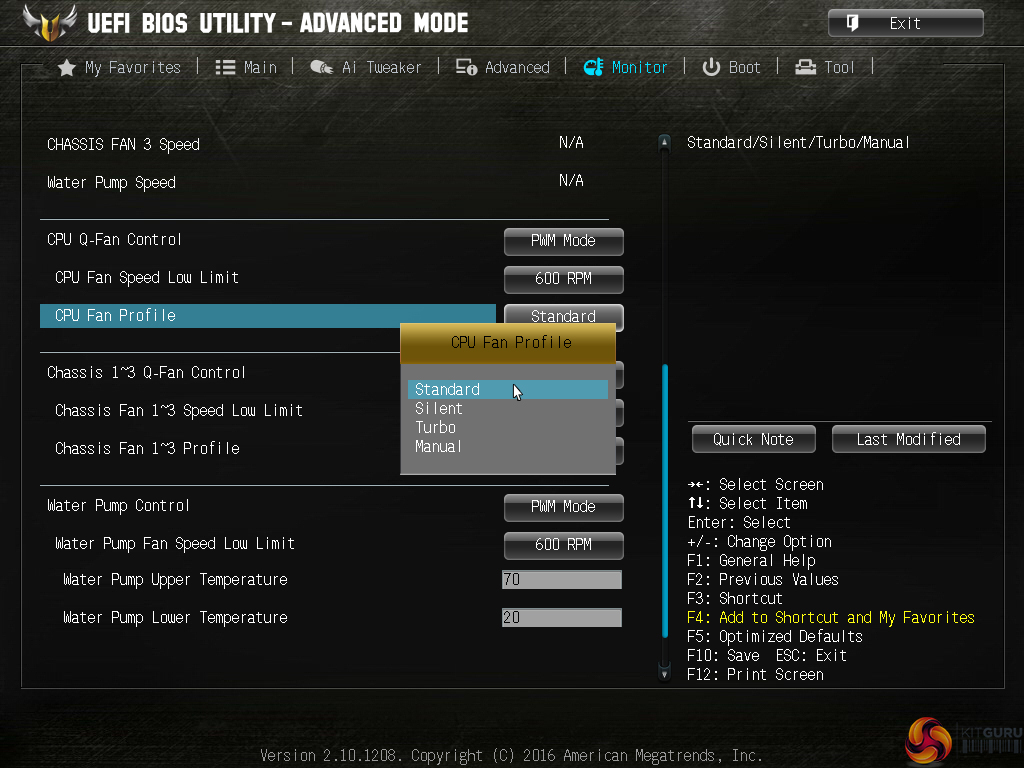Choose Standard in CPU Fan Profile popup
The width and height of the screenshot is (1024, 768).
[507, 389]
